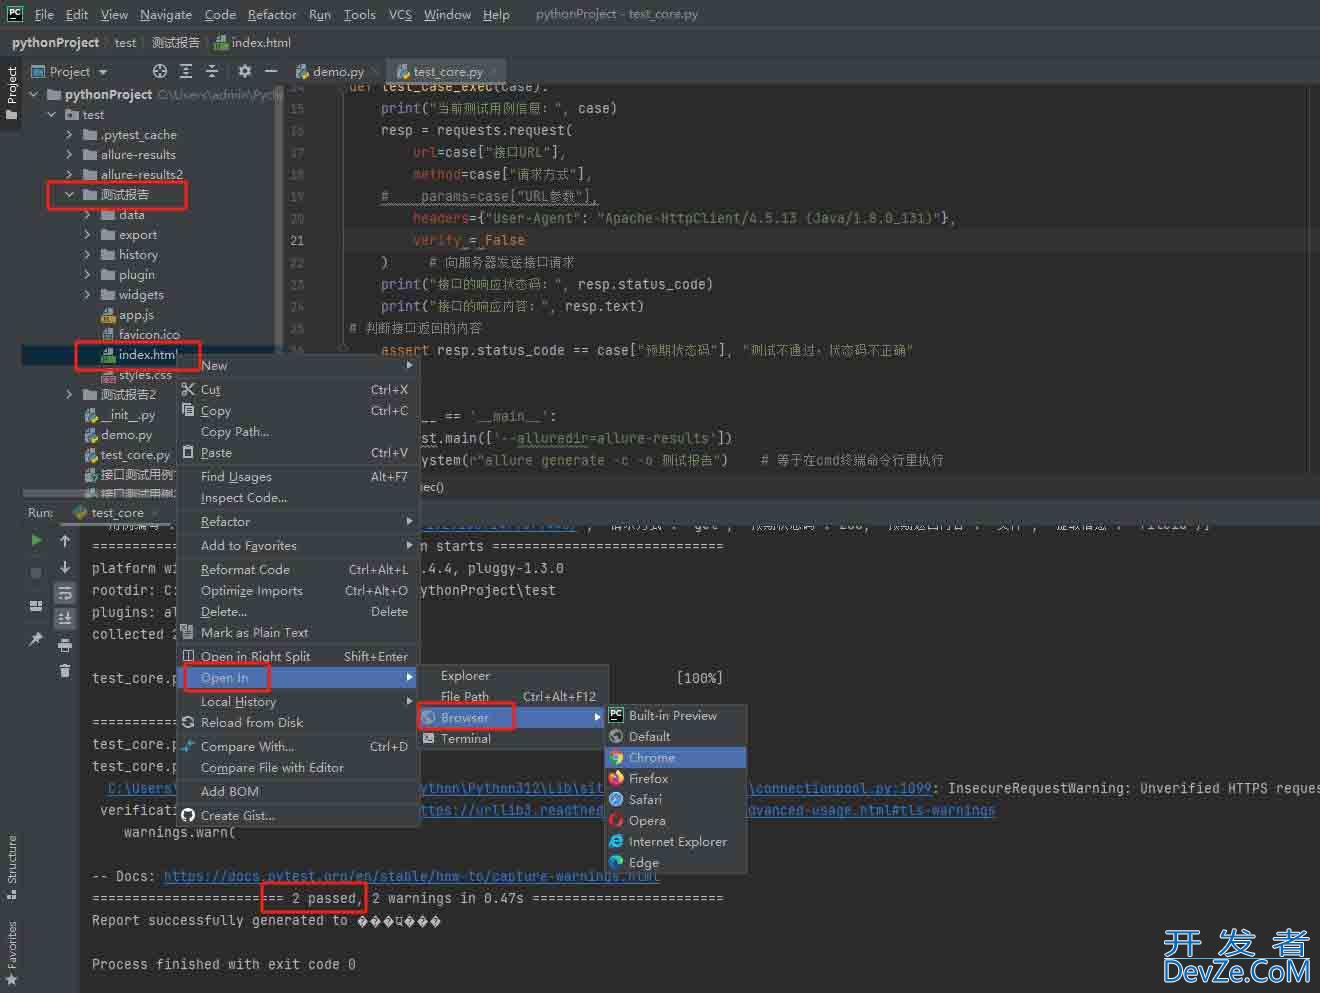The height and width of the screenshot is (993, 1320).
Task: Expand the .pytest_cache folder
Action: click(69, 134)
